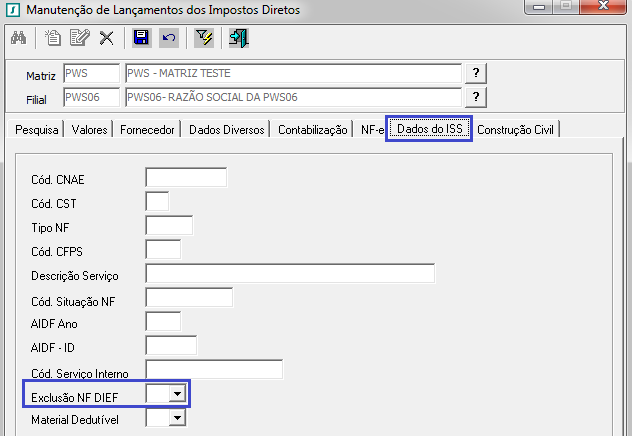The image size is (632, 436).
Task: Click the AIDF Ano input field
Action: pyautogui.click(x=163, y=321)
